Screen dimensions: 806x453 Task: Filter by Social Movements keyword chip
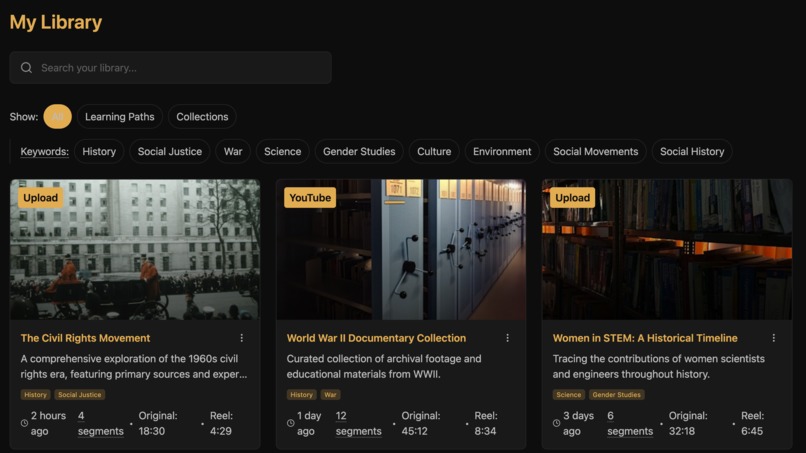coord(596,152)
